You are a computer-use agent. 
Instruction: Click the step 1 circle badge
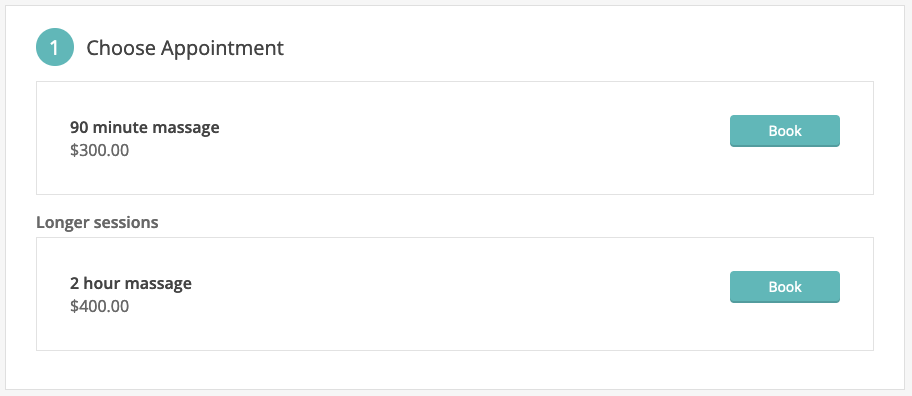(x=55, y=47)
